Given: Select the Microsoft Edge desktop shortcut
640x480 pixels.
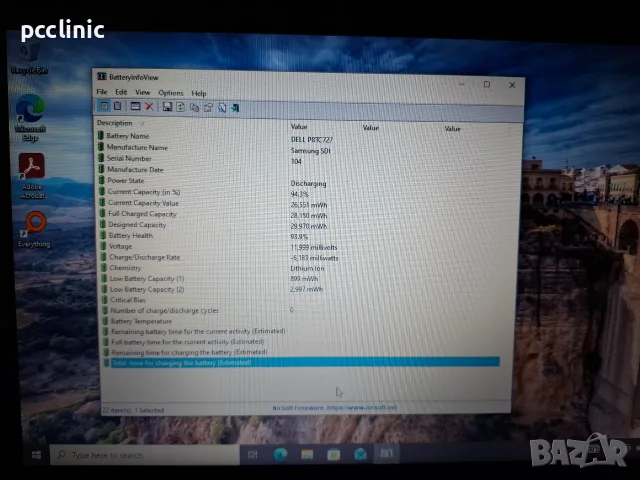Looking at the screenshot, I should 30,118.
